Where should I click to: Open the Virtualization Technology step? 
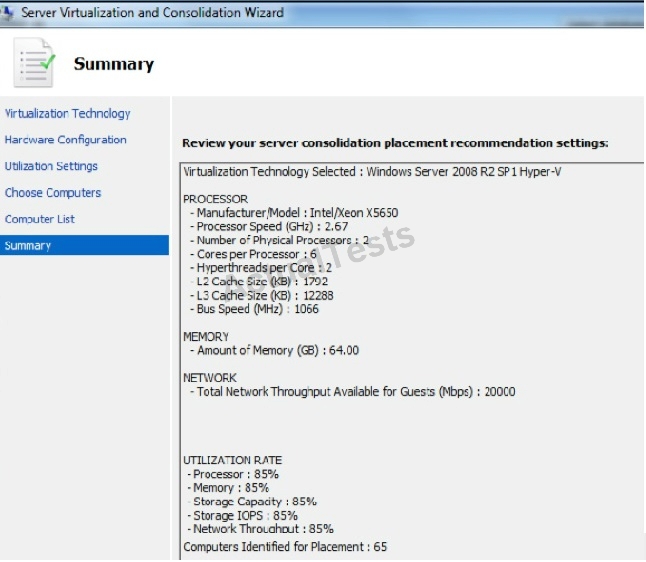tap(68, 113)
